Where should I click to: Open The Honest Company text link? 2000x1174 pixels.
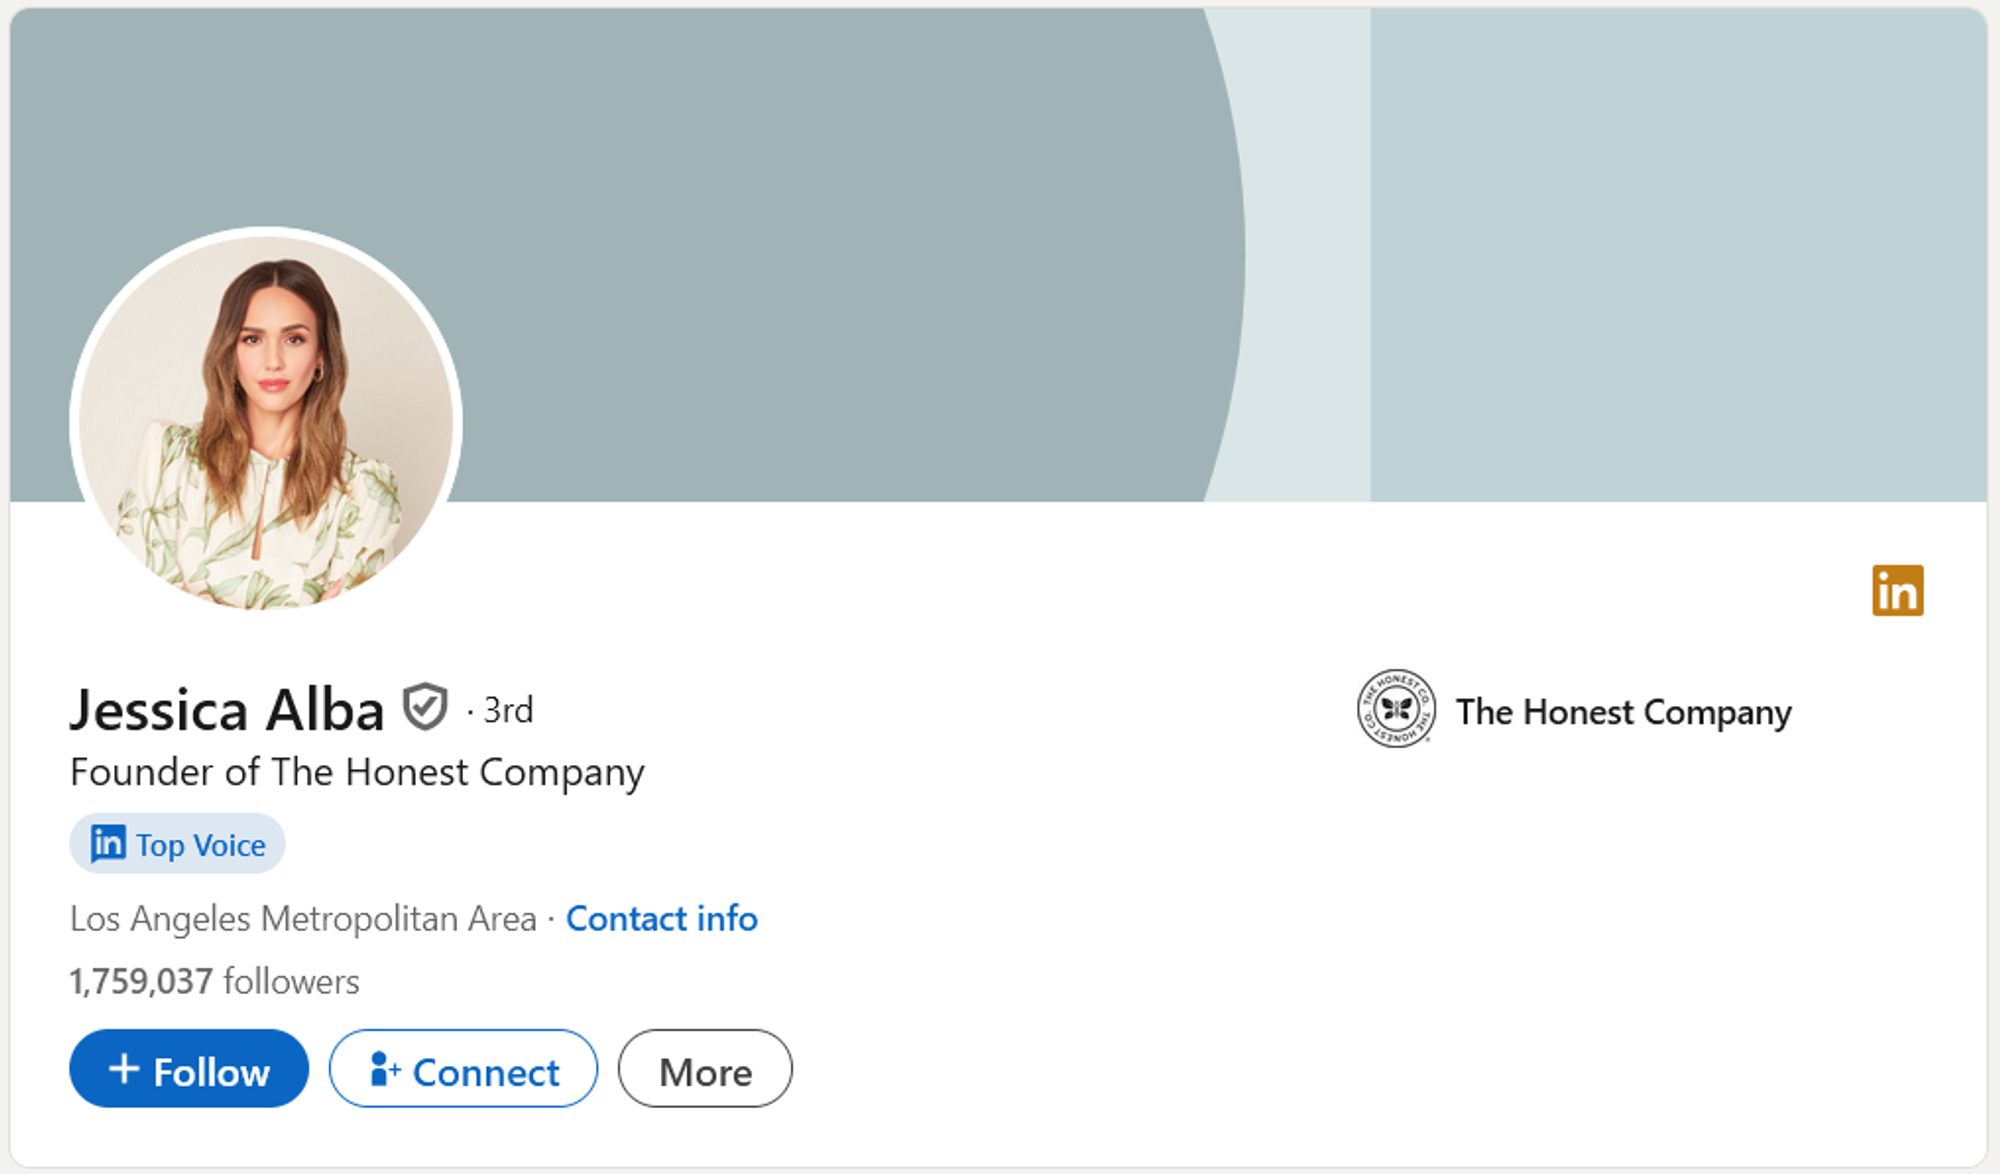(x=1623, y=712)
